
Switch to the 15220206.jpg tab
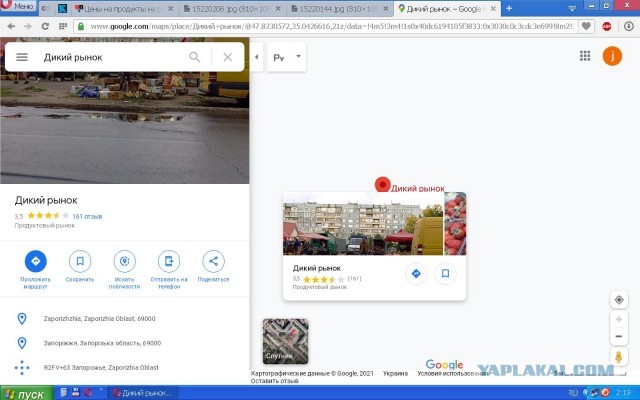tap(233, 9)
